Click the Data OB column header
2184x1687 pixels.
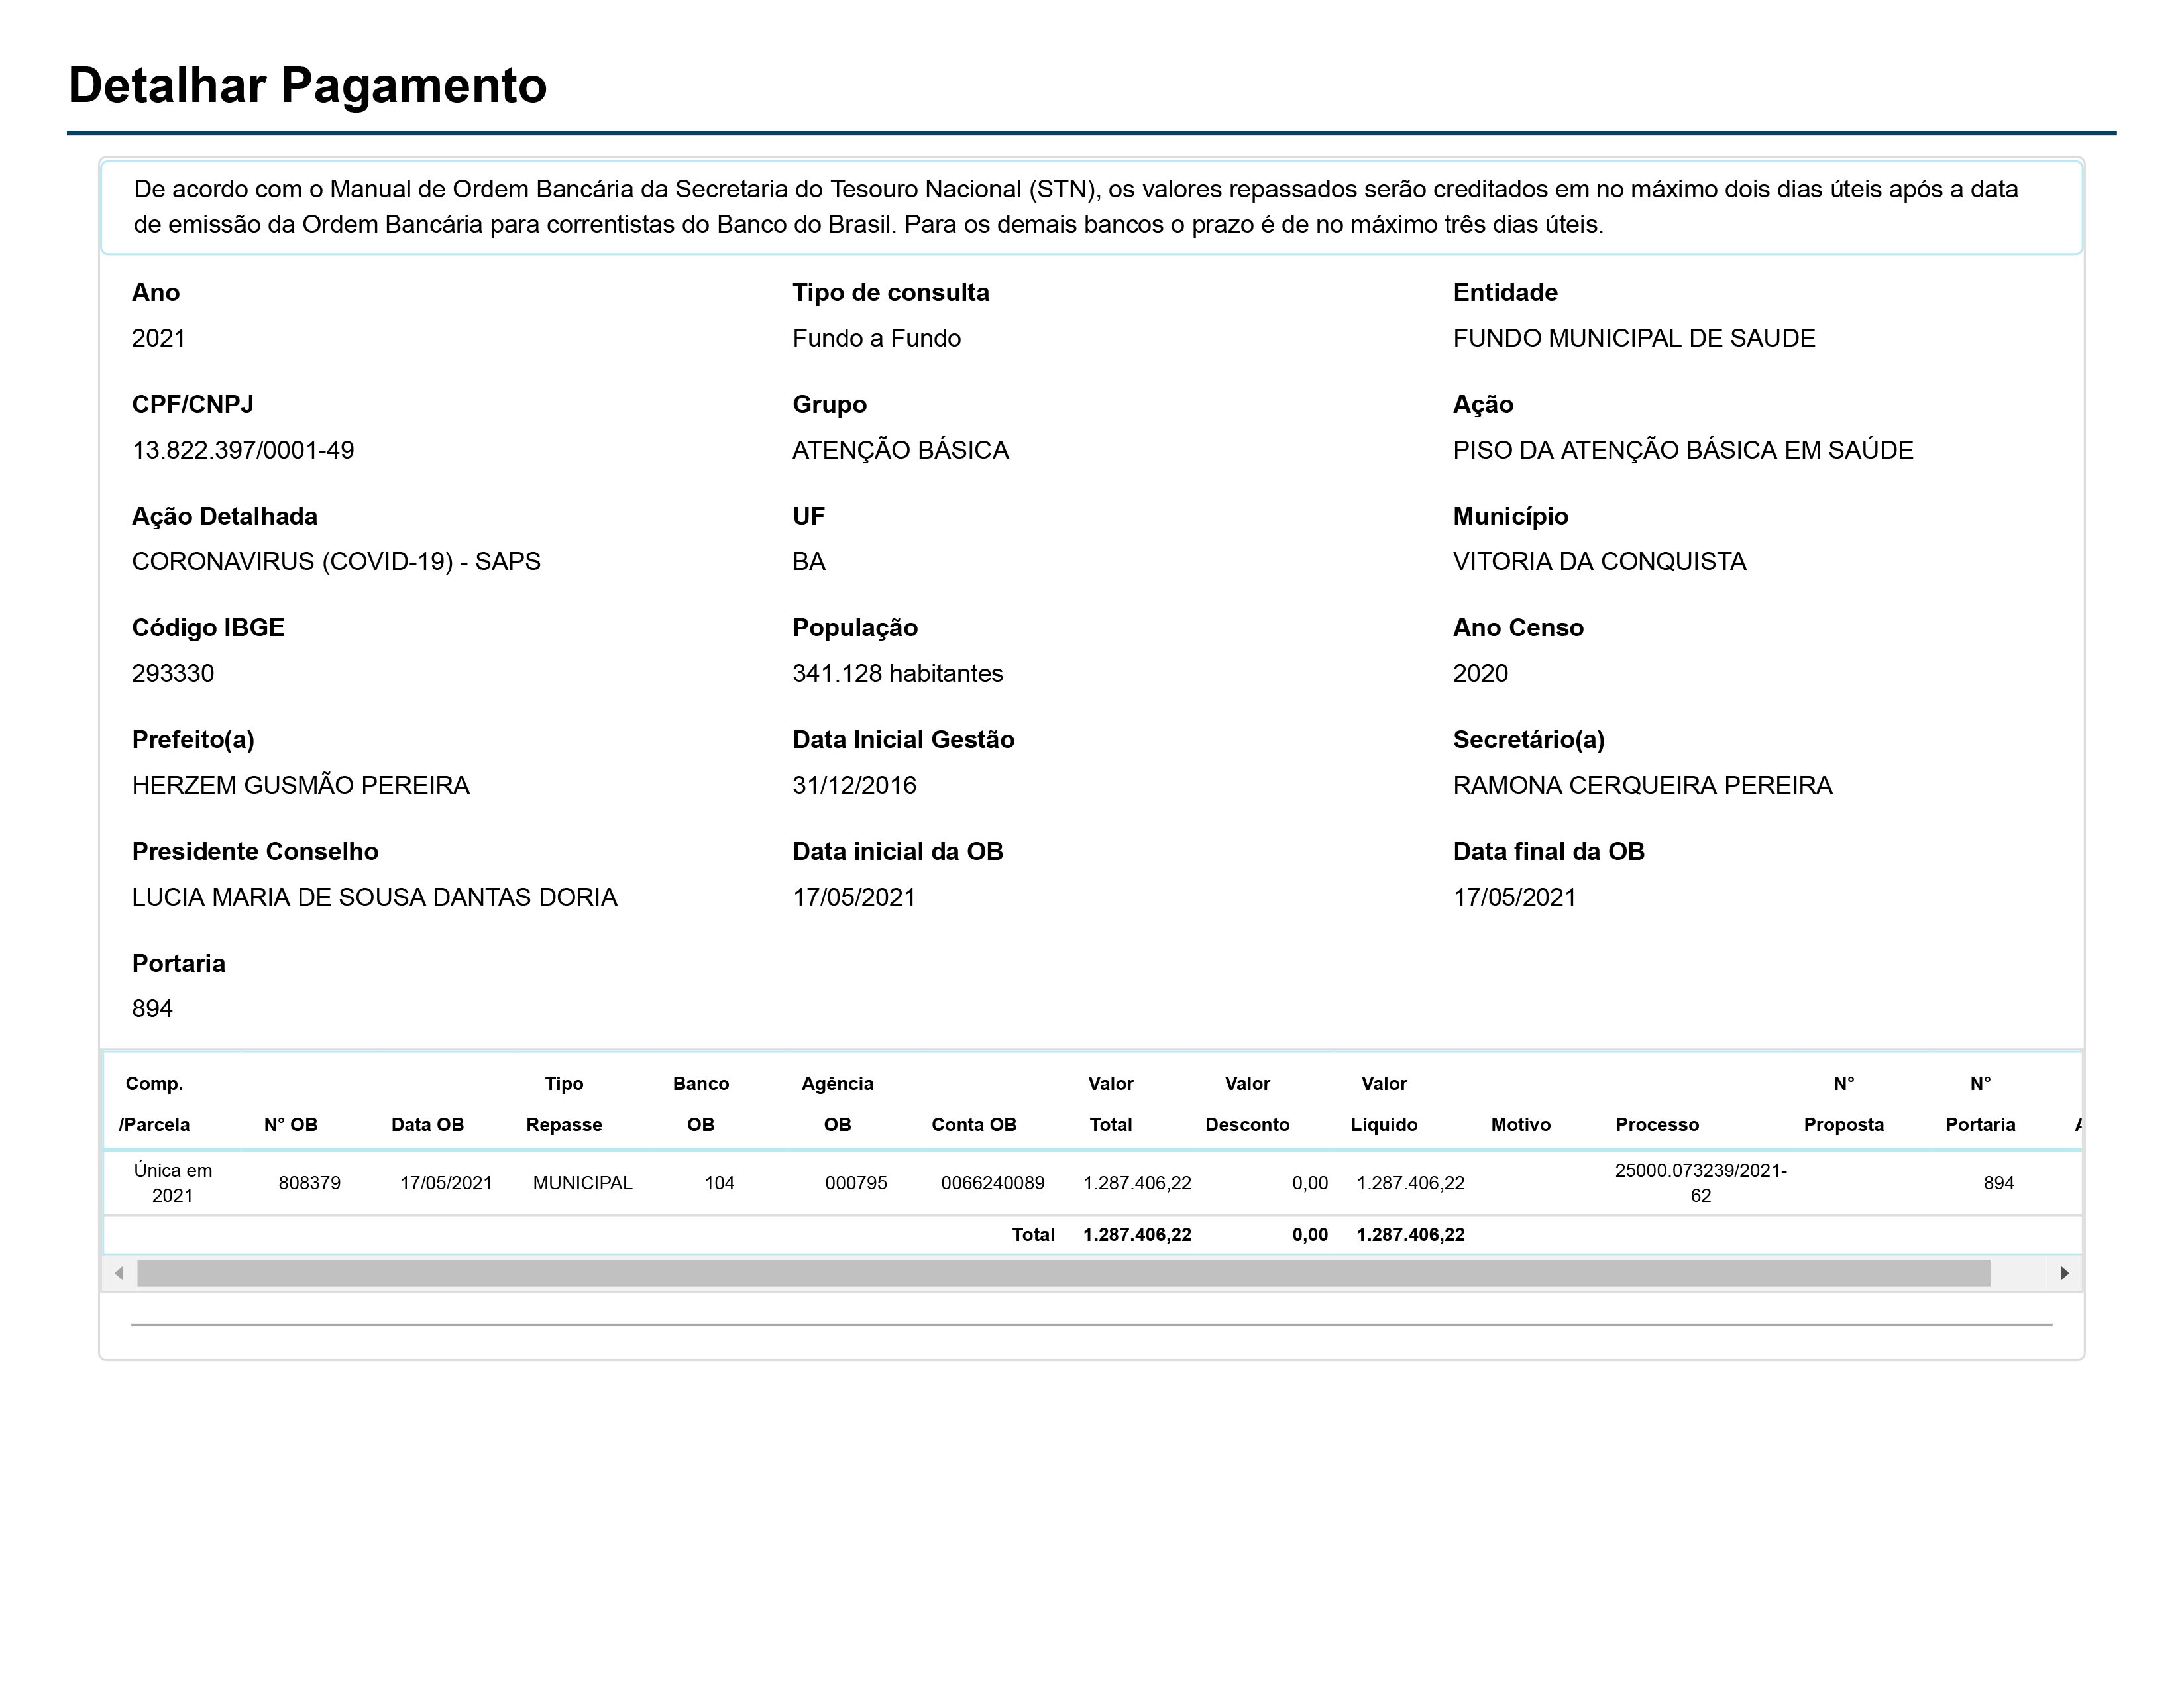click(x=427, y=1124)
